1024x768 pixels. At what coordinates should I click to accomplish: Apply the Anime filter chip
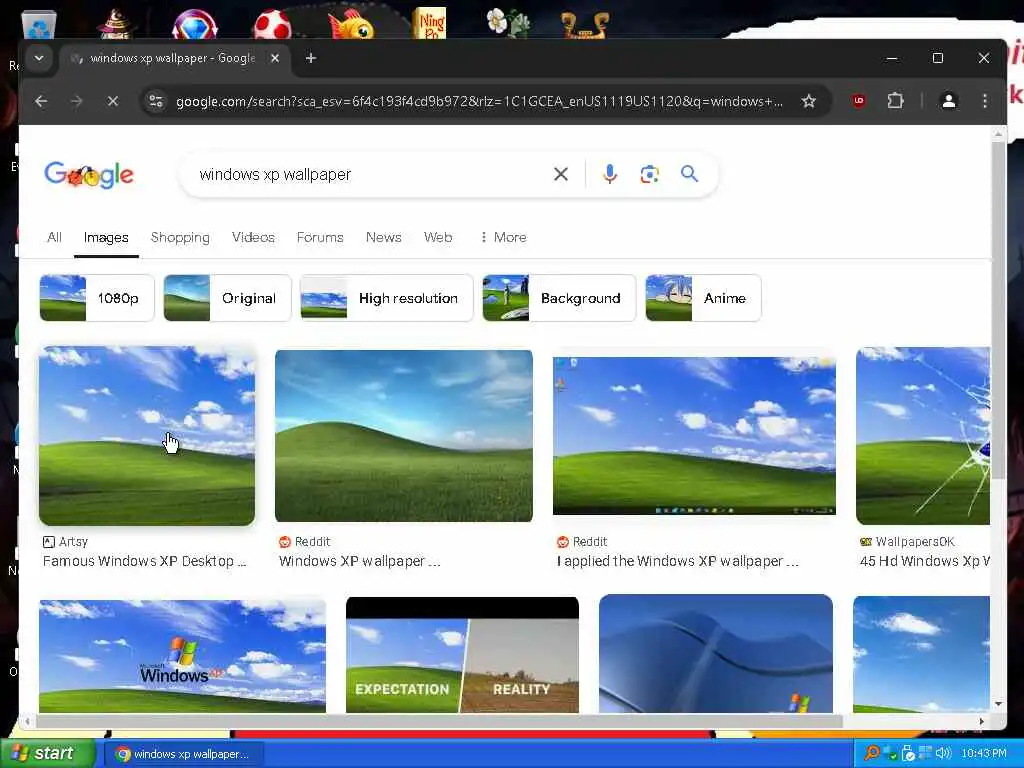[x=703, y=298]
